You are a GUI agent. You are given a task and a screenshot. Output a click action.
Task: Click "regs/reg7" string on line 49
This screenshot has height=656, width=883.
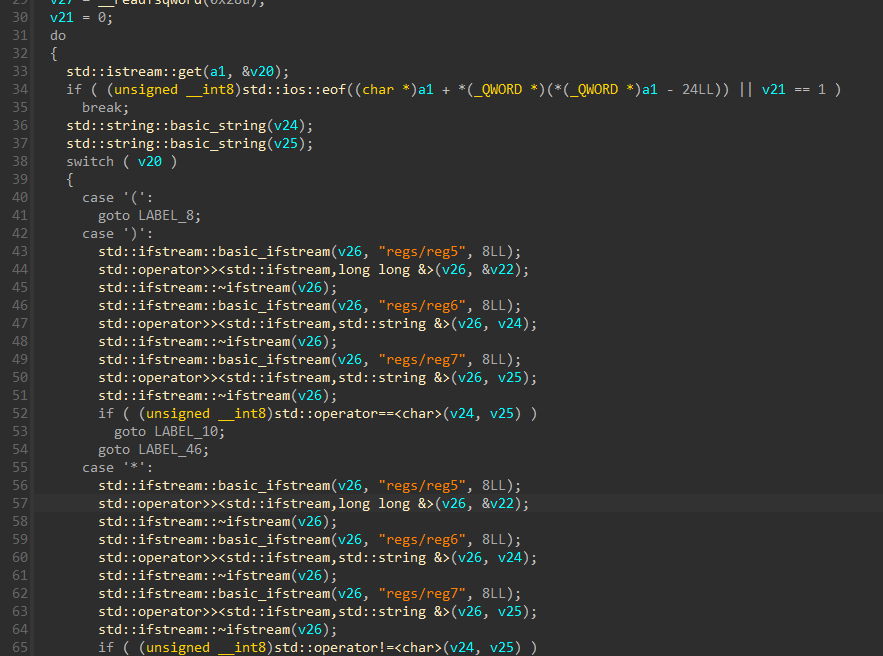pyautogui.click(x=422, y=360)
